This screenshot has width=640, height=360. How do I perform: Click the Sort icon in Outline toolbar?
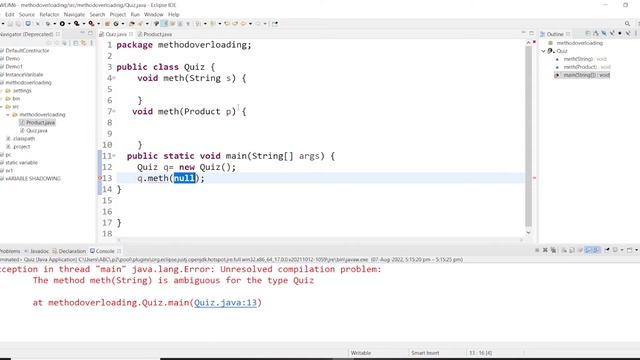596,33
